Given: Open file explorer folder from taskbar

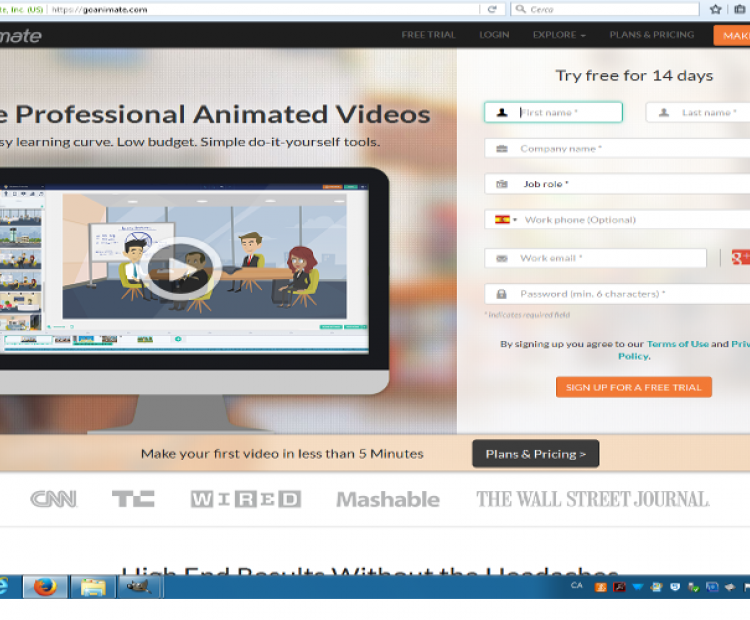Looking at the screenshot, I should point(93,587).
